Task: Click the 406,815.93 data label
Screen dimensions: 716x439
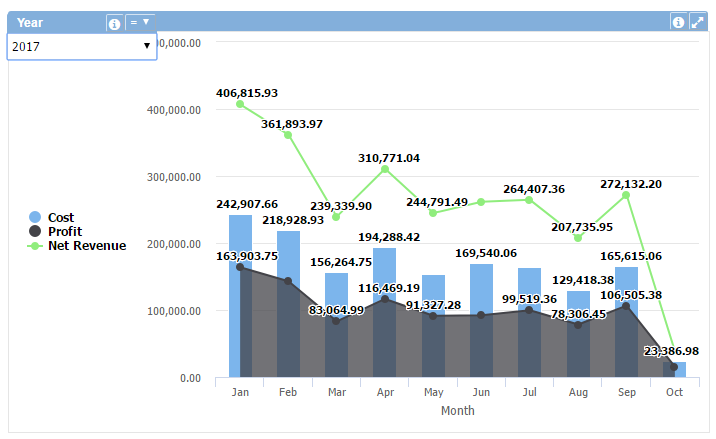Action: coord(247,93)
